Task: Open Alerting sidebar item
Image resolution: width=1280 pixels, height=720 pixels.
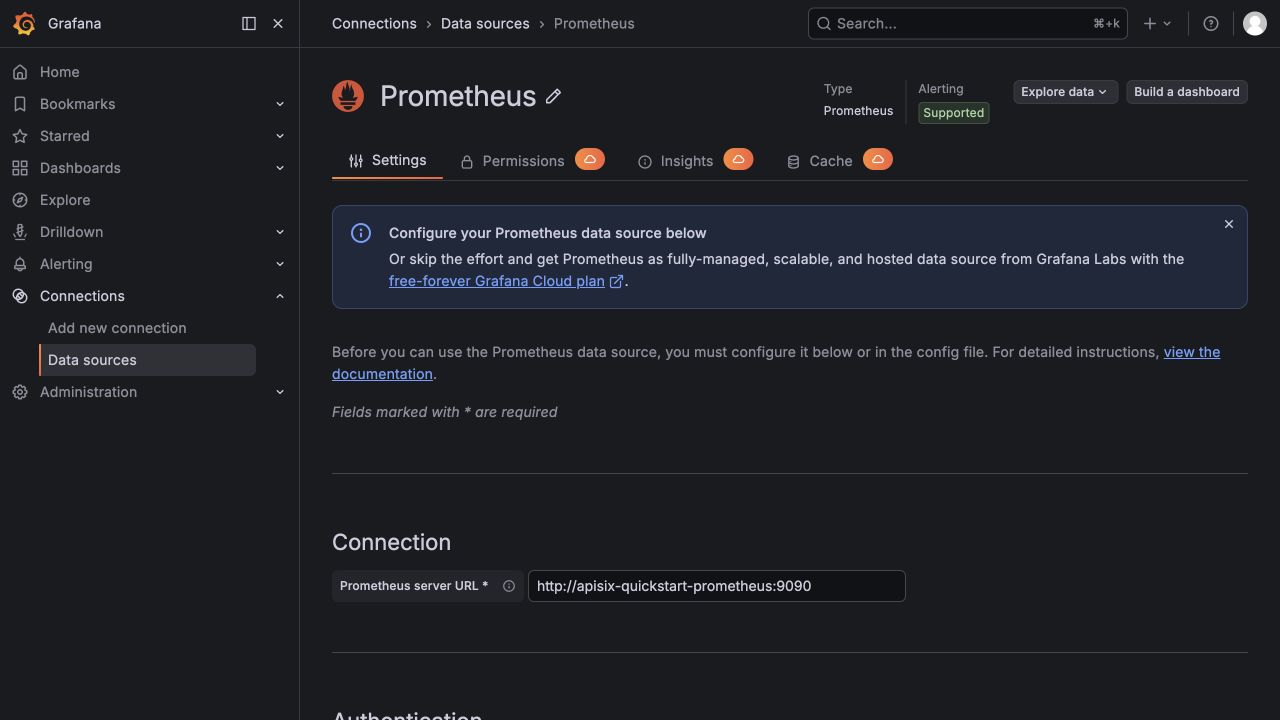Action: tap(66, 264)
